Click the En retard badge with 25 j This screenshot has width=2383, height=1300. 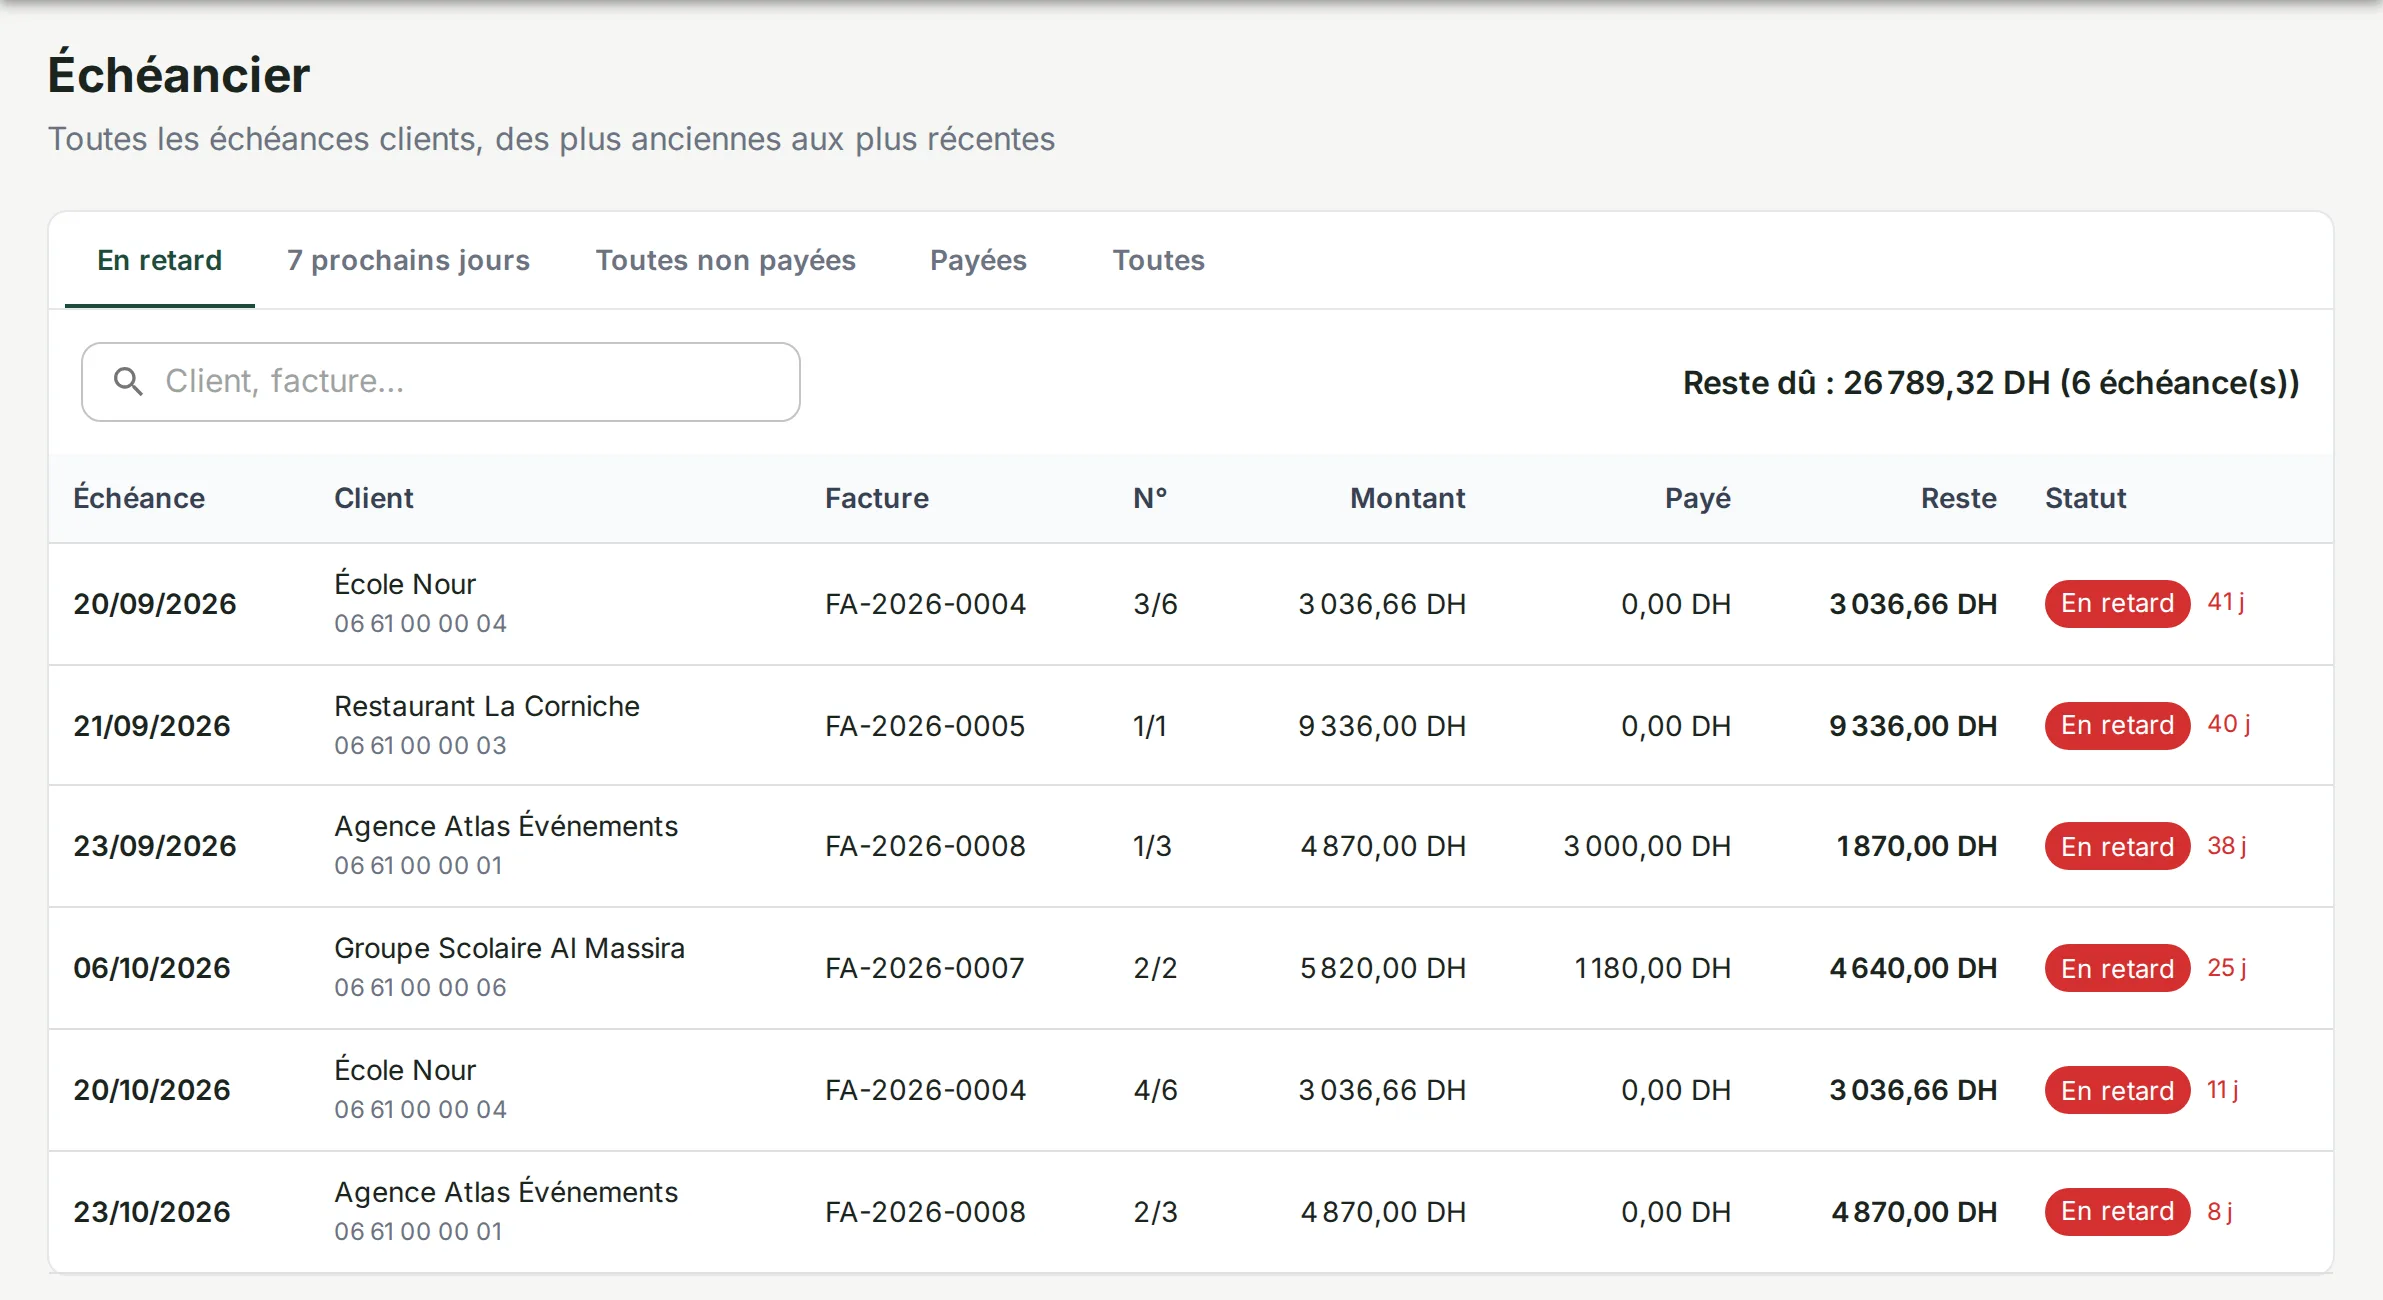click(x=2117, y=968)
